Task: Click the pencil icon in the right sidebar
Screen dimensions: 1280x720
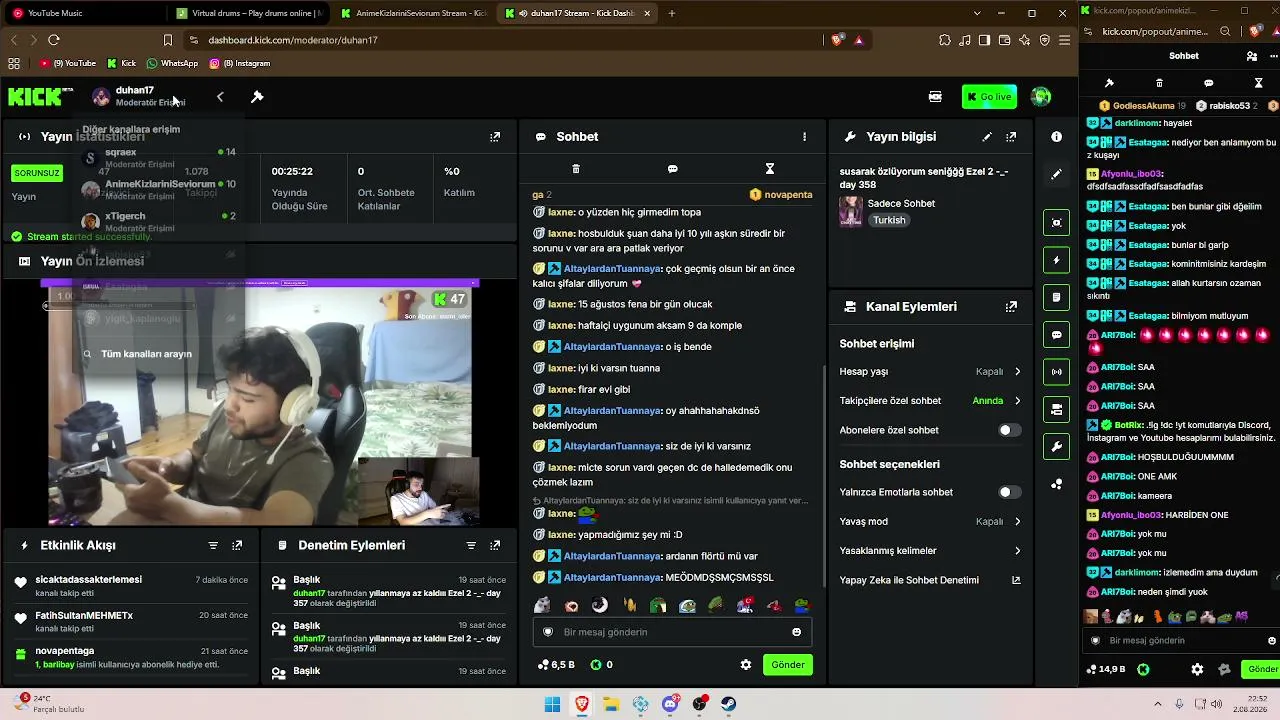Action: (x=1057, y=174)
